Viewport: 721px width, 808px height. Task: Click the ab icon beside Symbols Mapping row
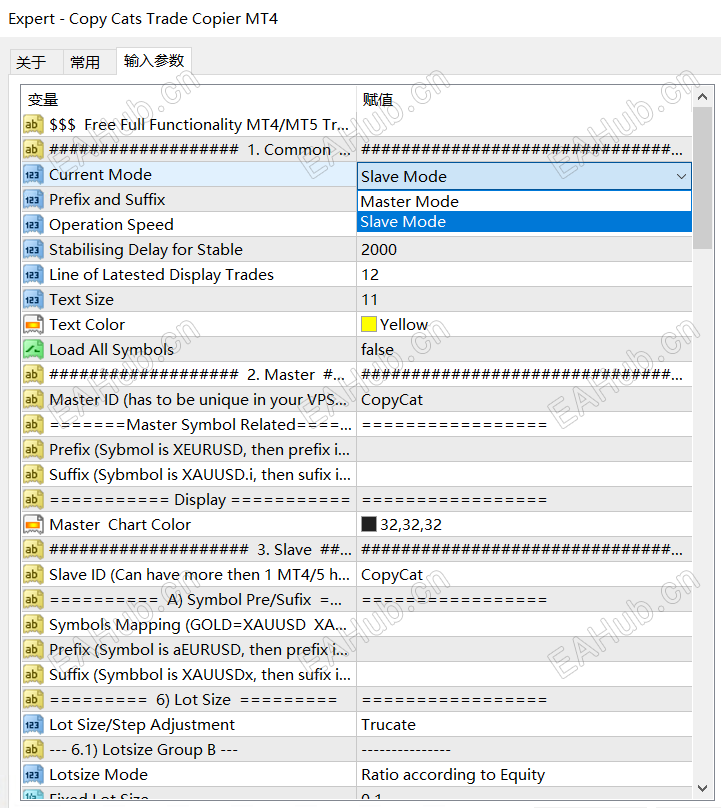(x=32, y=625)
